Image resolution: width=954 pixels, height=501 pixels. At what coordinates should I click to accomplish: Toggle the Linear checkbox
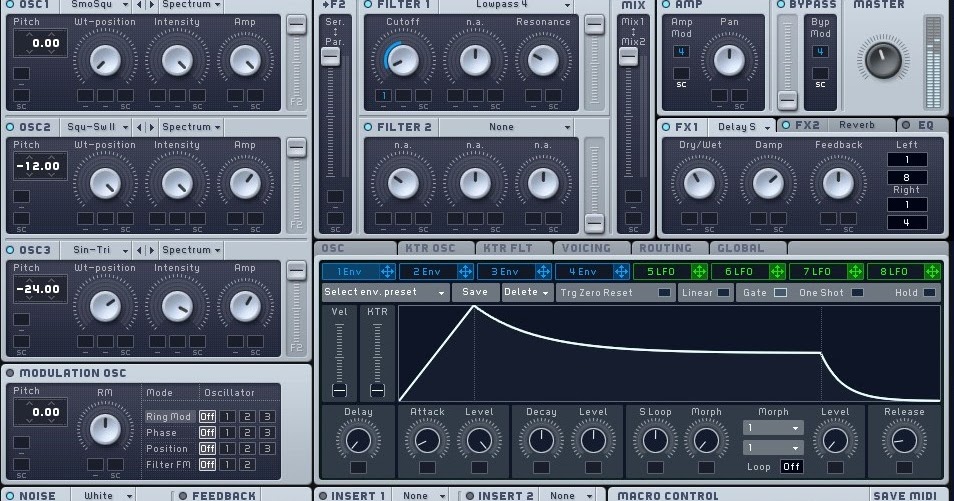click(723, 293)
